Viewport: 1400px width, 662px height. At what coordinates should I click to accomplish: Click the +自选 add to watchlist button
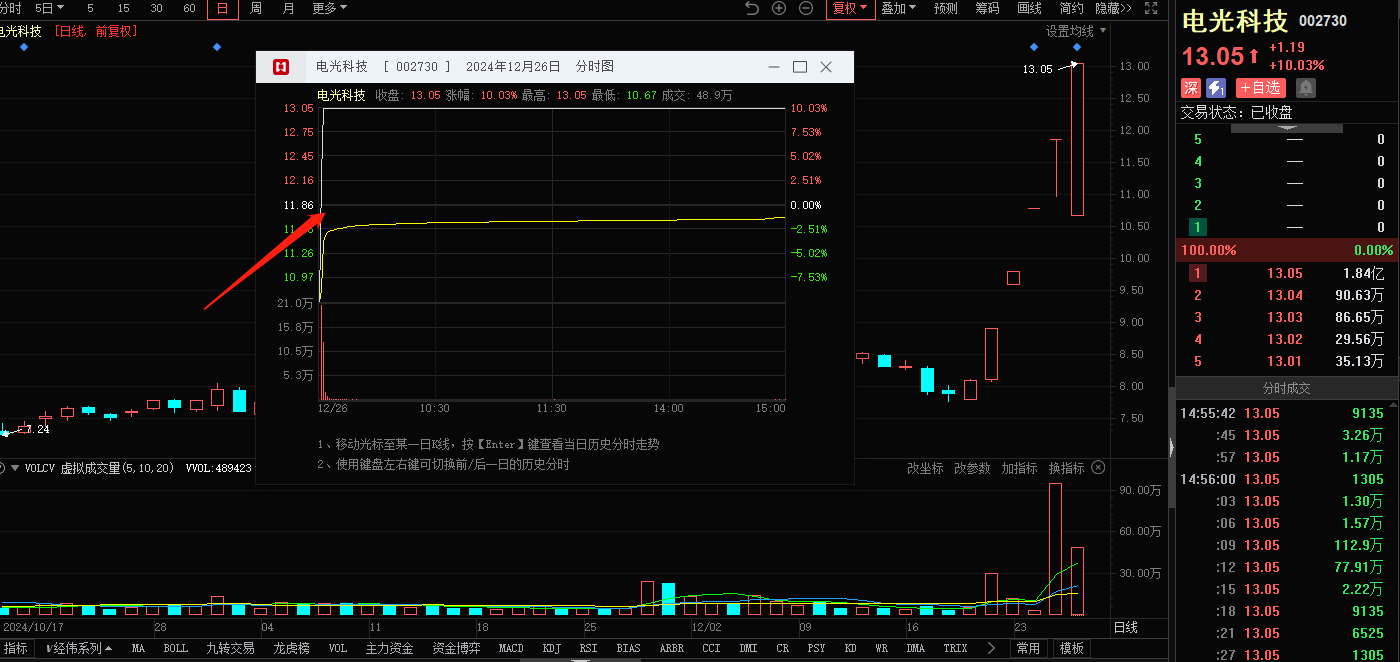click(1260, 88)
